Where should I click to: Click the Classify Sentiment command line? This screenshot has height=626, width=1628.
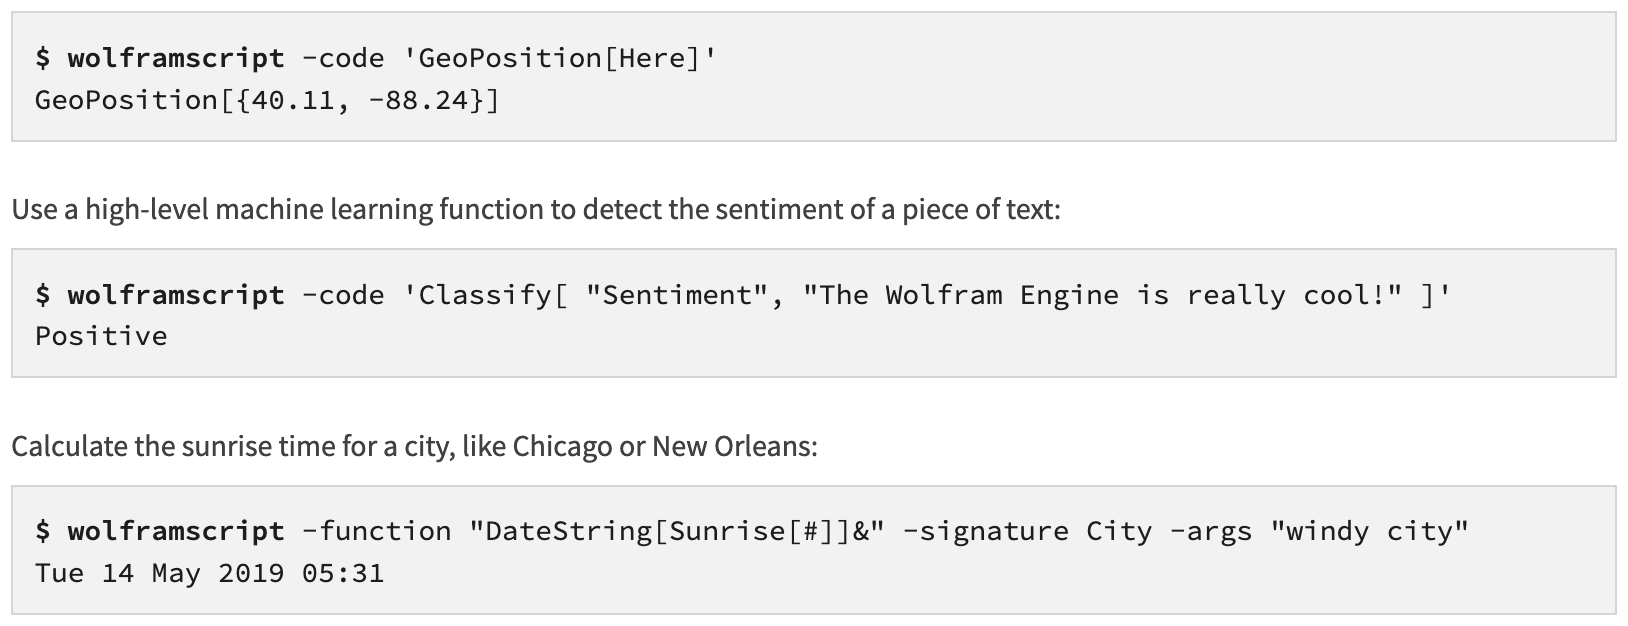[743, 295]
